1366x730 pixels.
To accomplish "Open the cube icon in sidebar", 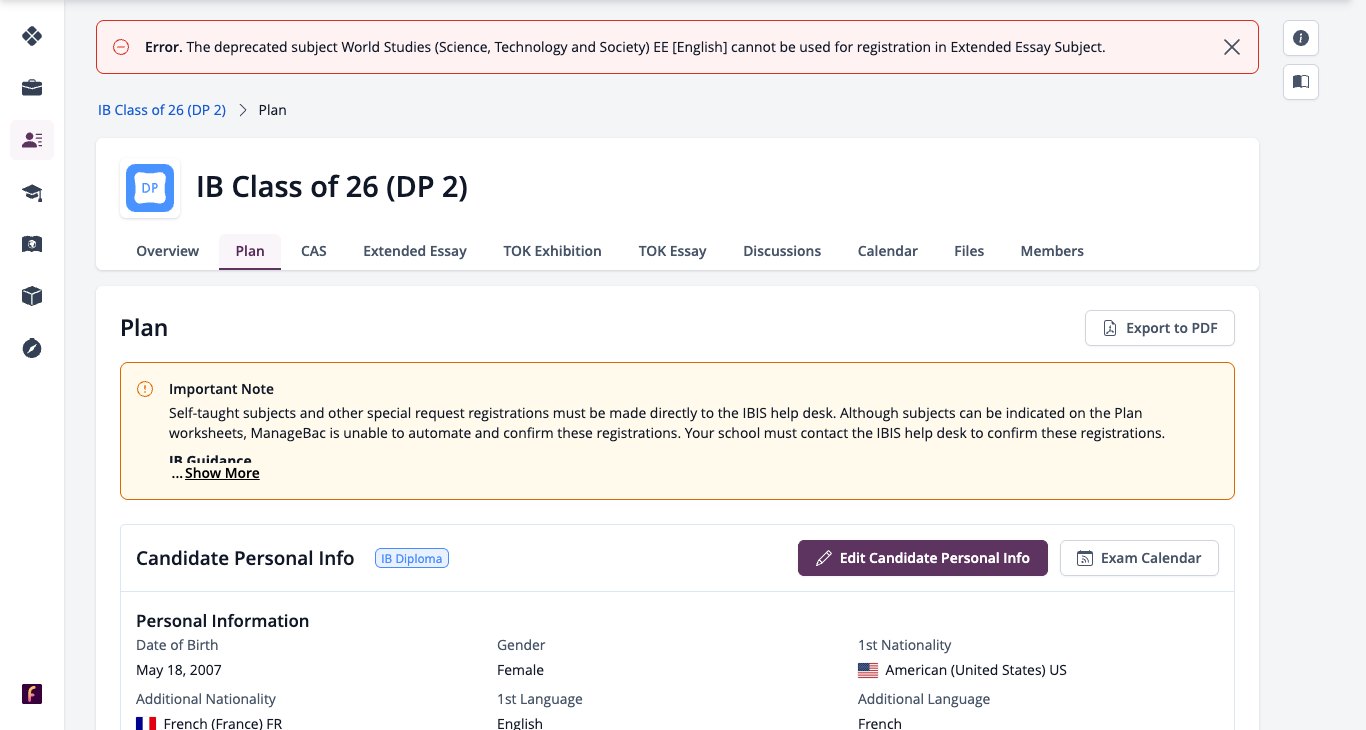I will (32, 296).
